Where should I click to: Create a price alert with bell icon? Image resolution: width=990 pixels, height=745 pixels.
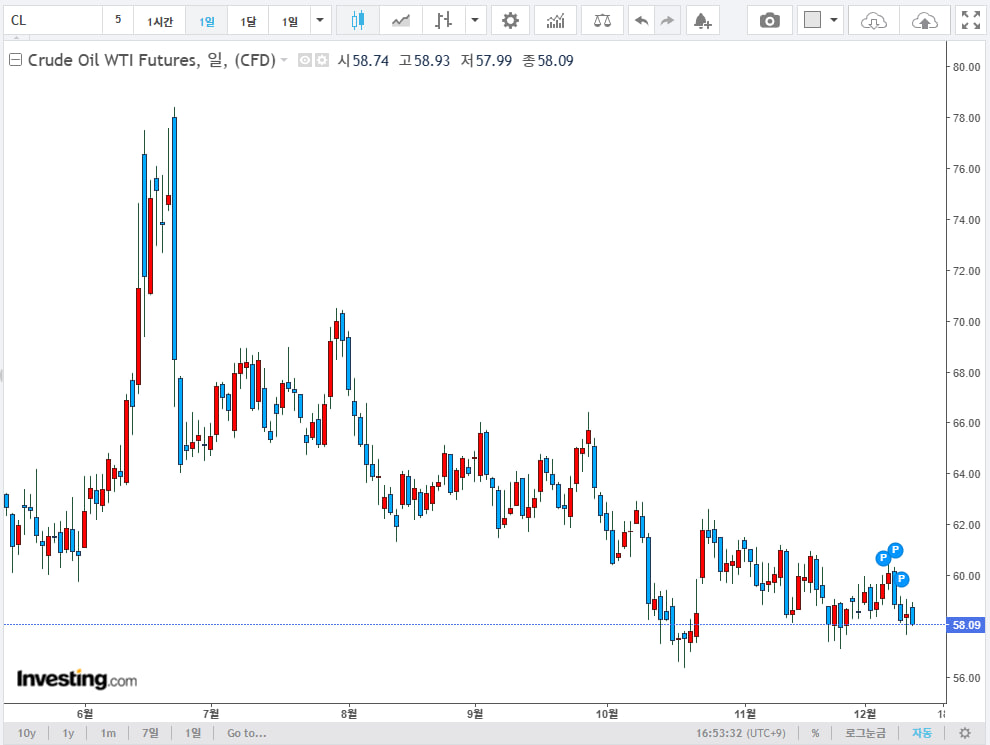pyautogui.click(x=702, y=20)
